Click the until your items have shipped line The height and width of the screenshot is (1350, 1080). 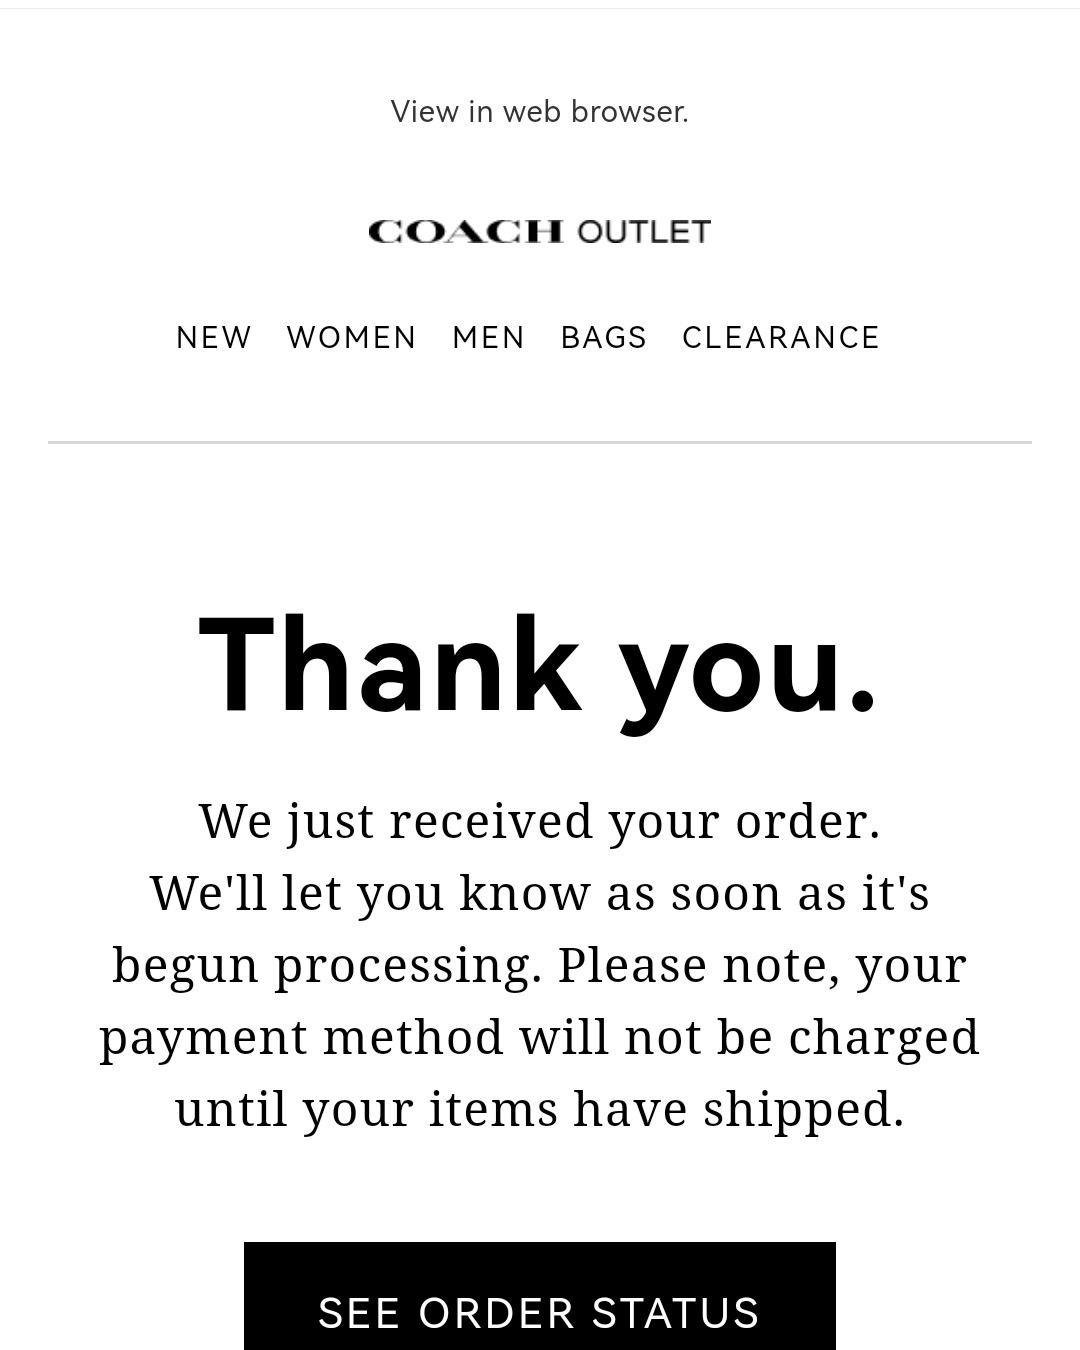point(540,1111)
